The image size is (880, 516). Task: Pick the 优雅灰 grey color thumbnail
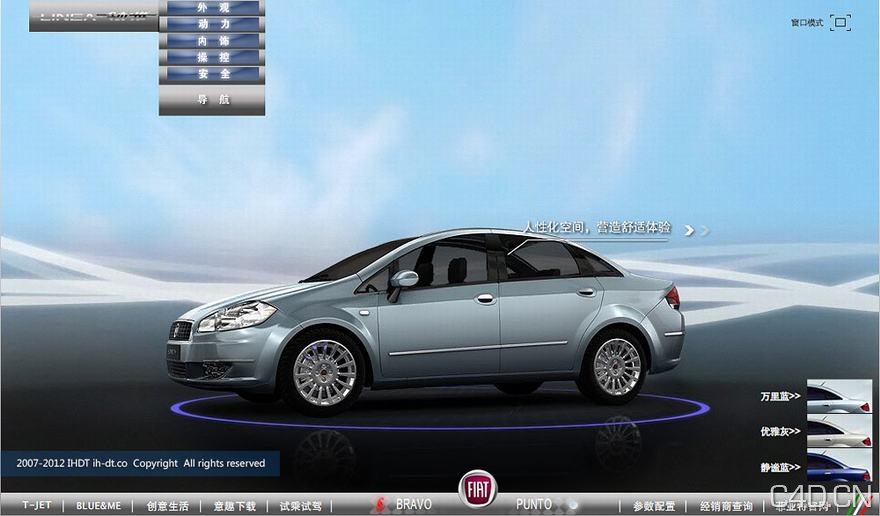[839, 432]
